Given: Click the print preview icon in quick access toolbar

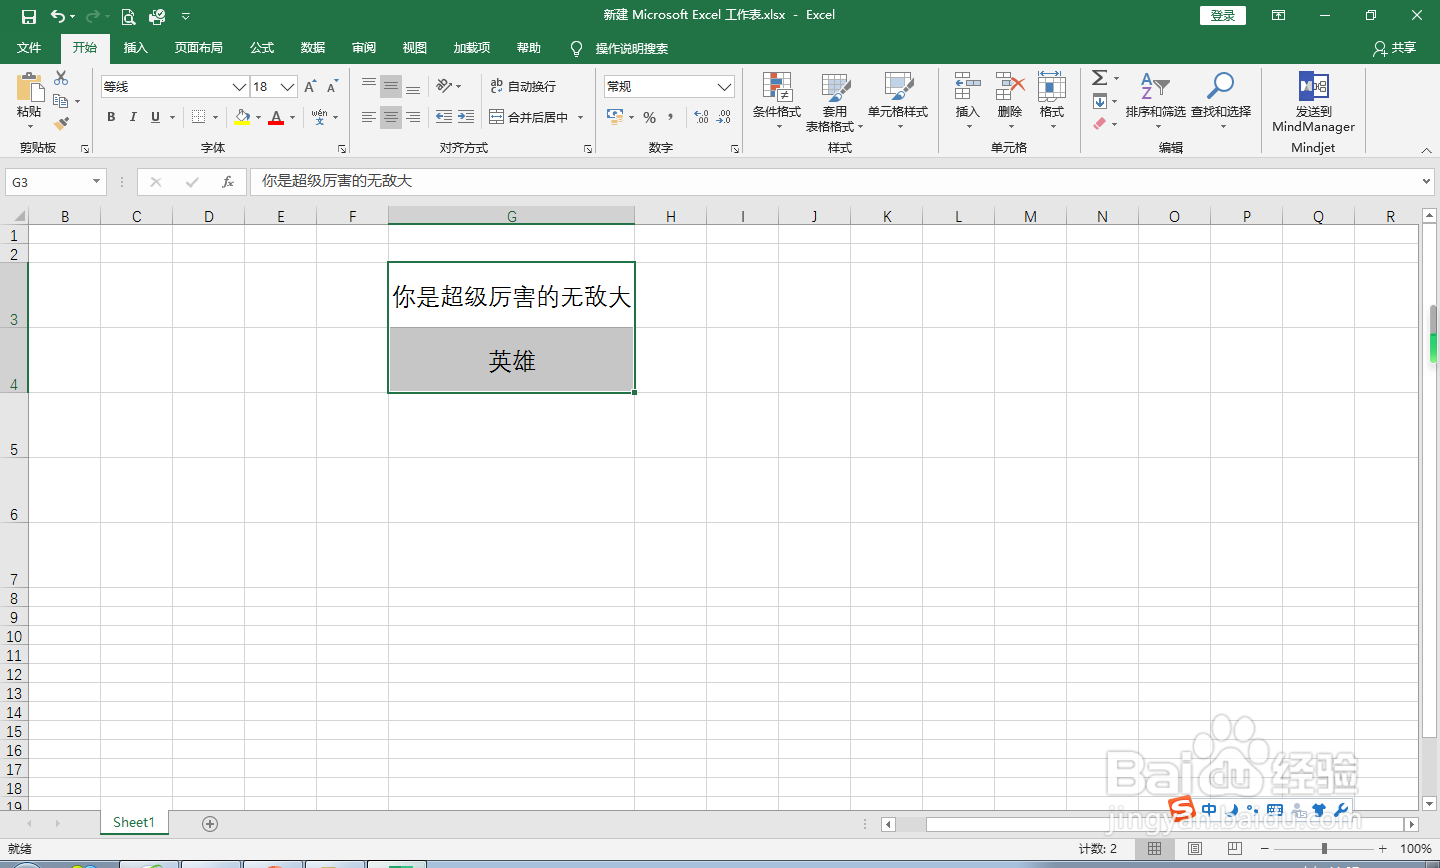Looking at the screenshot, I should pyautogui.click(x=128, y=16).
